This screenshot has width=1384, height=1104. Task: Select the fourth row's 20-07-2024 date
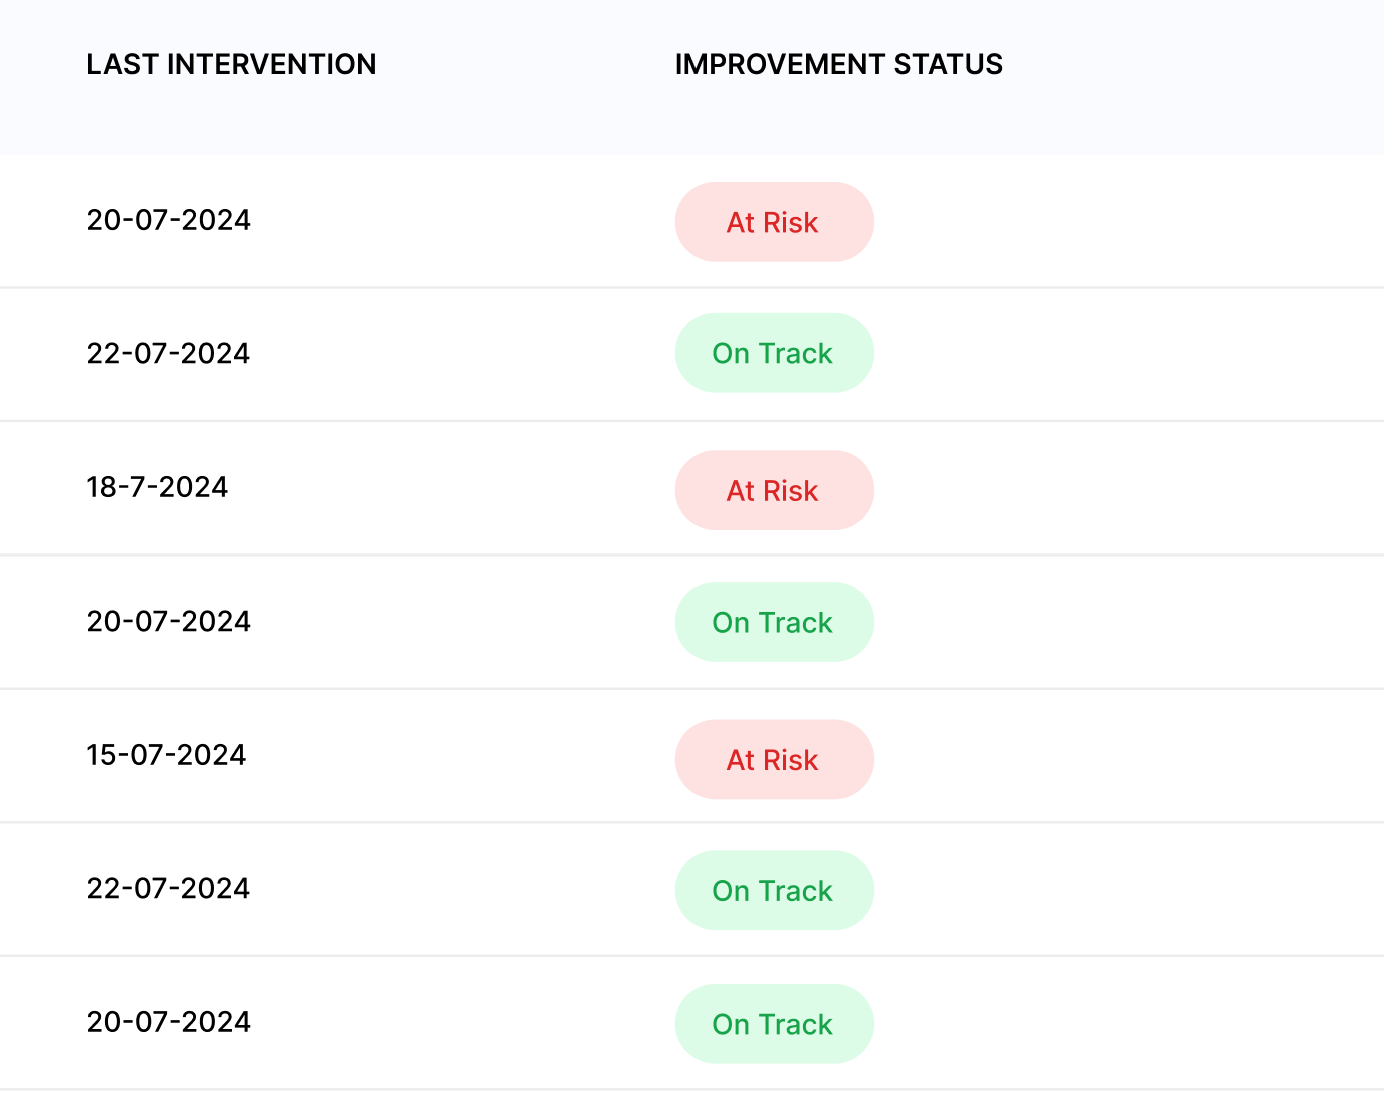tap(169, 622)
